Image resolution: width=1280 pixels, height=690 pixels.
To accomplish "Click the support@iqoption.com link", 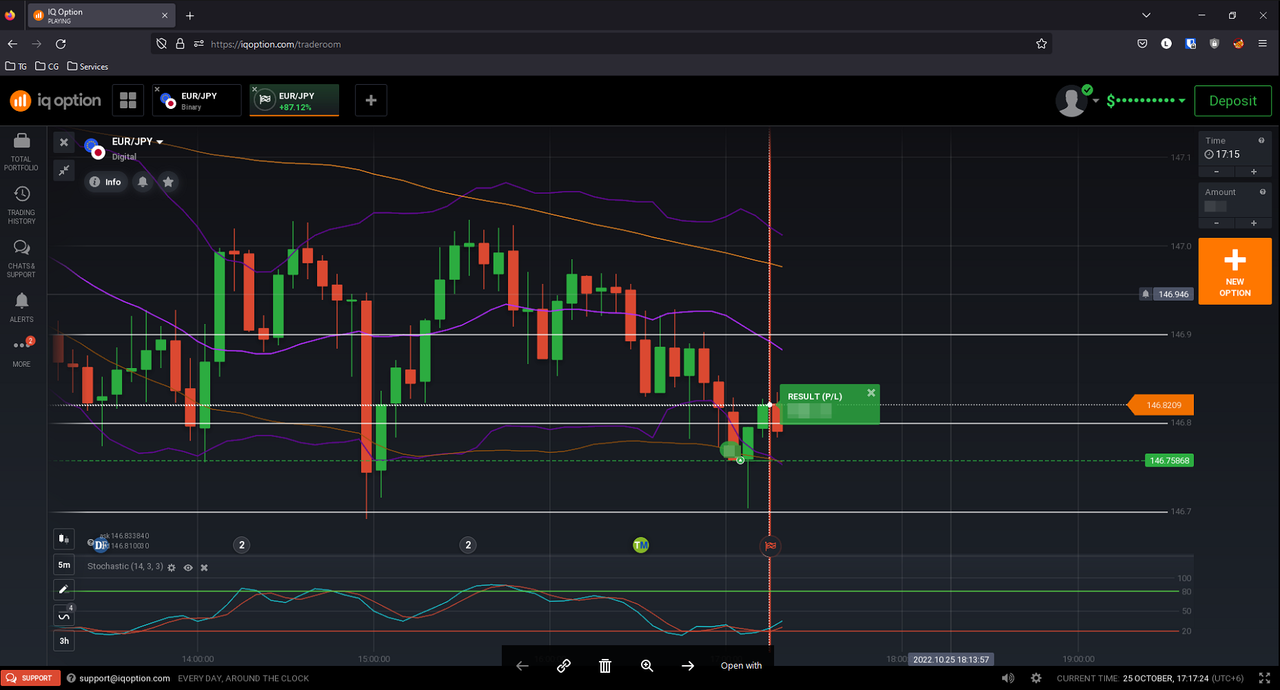I will [124, 678].
